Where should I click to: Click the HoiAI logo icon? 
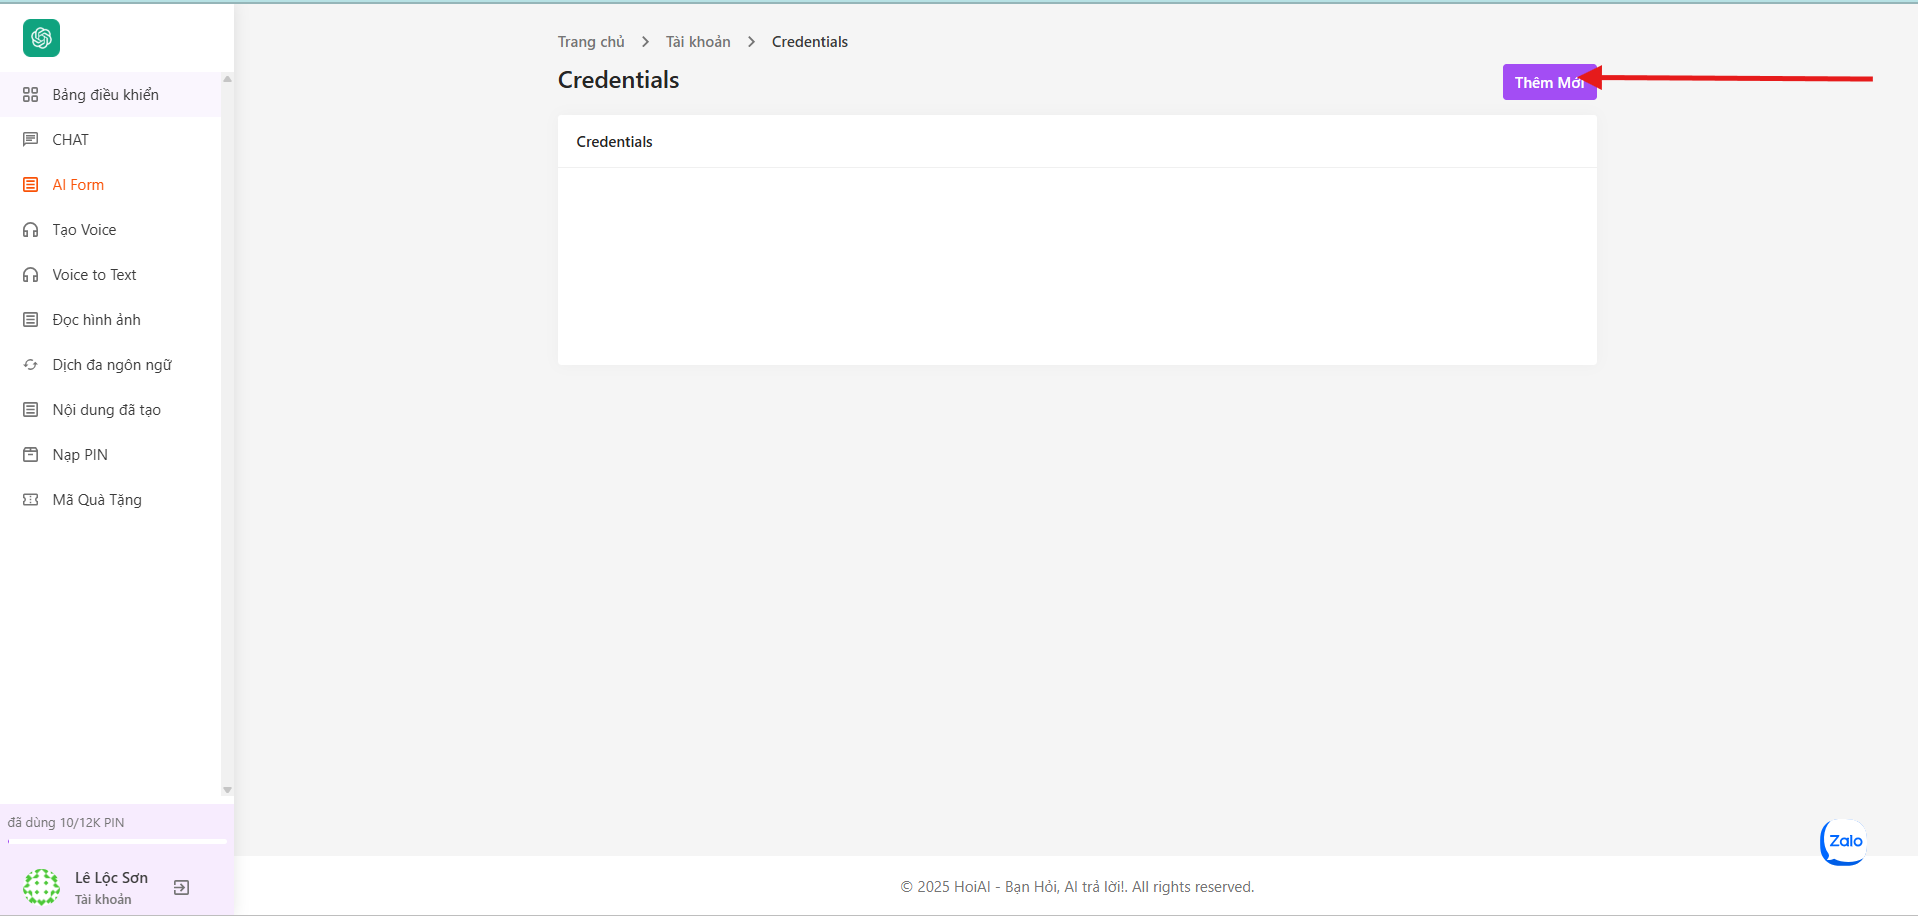(41, 38)
